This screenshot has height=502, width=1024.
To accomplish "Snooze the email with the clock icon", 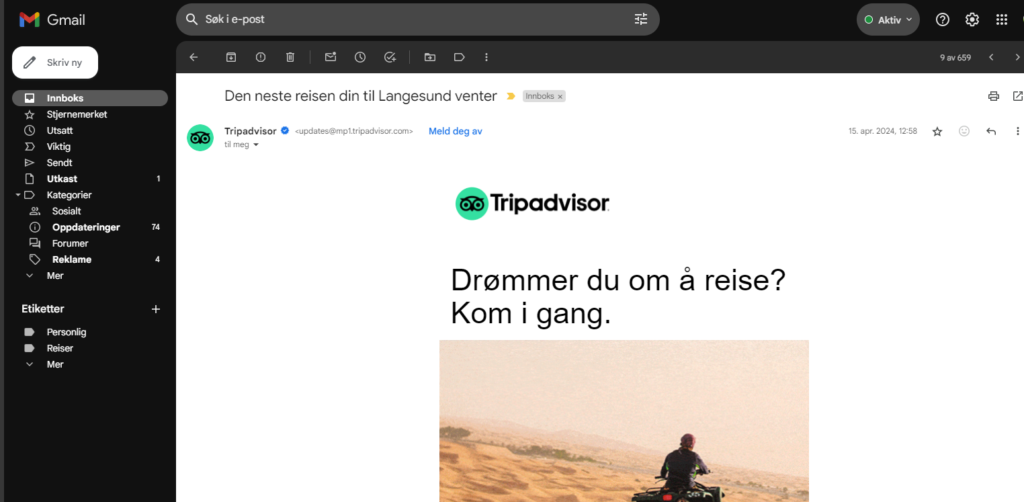I will point(360,57).
